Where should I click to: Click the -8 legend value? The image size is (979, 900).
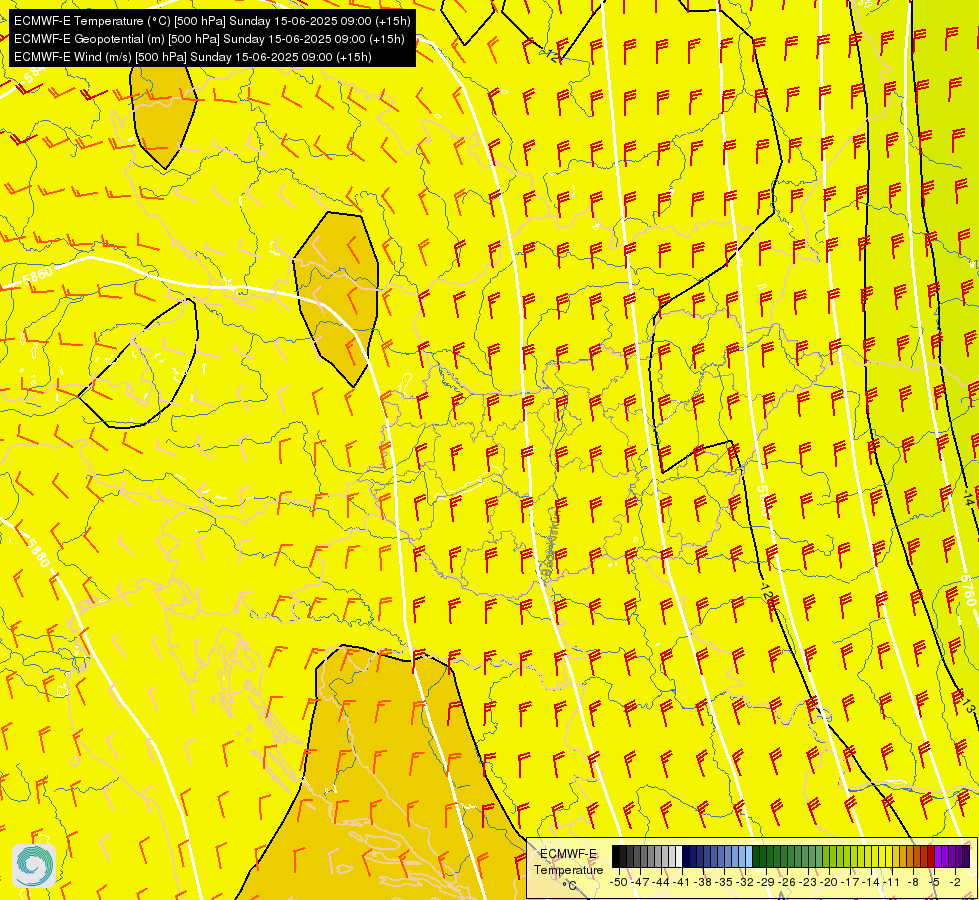point(913,882)
